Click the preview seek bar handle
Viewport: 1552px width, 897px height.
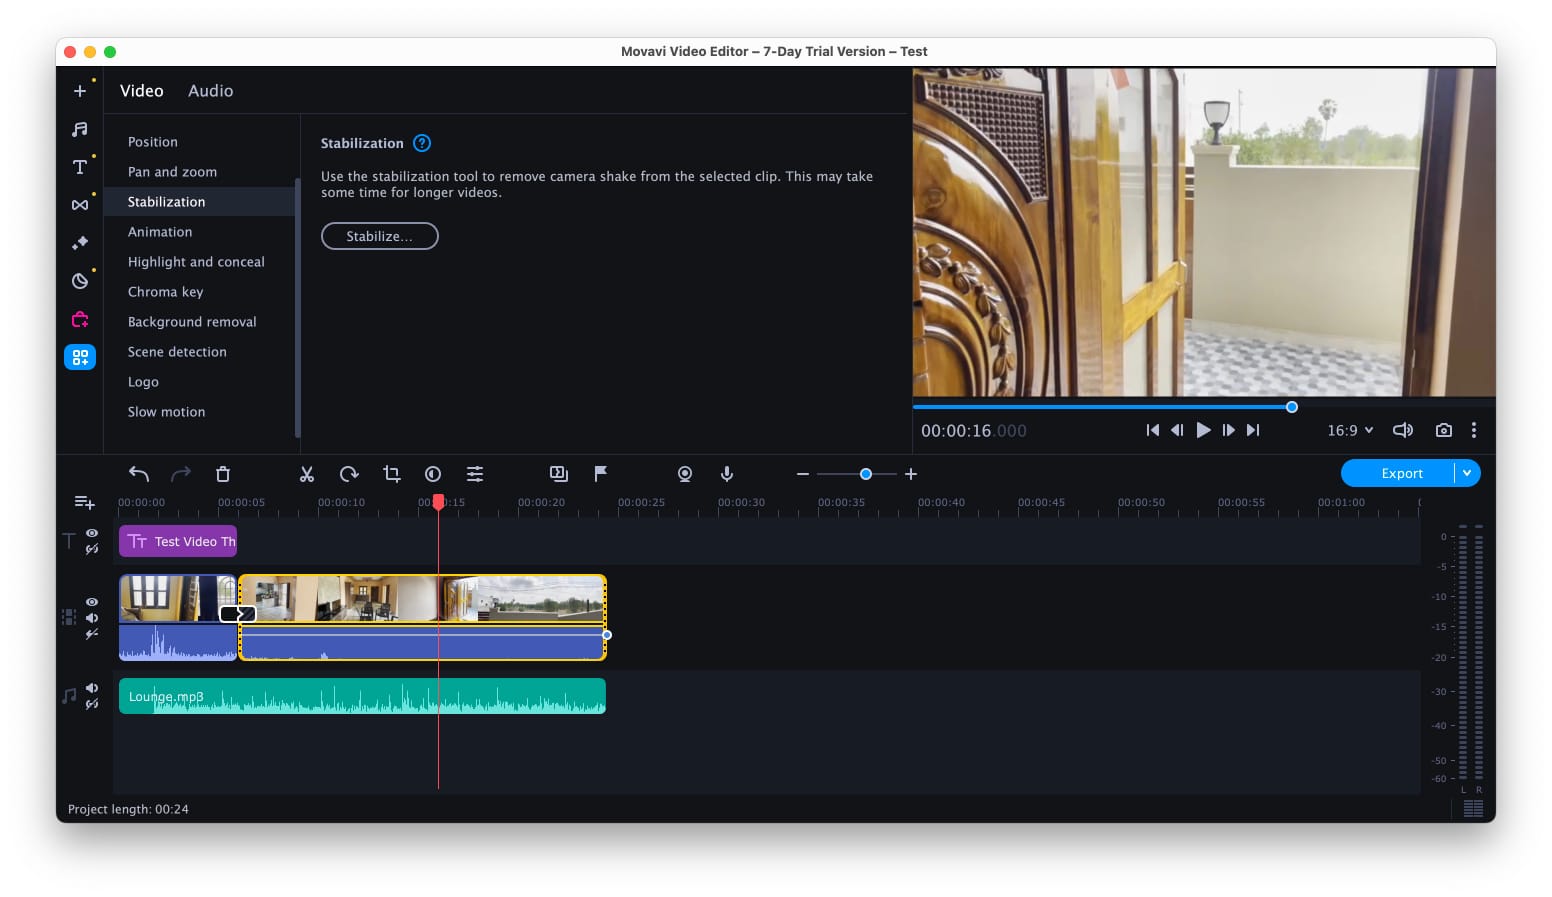point(1292,407)
